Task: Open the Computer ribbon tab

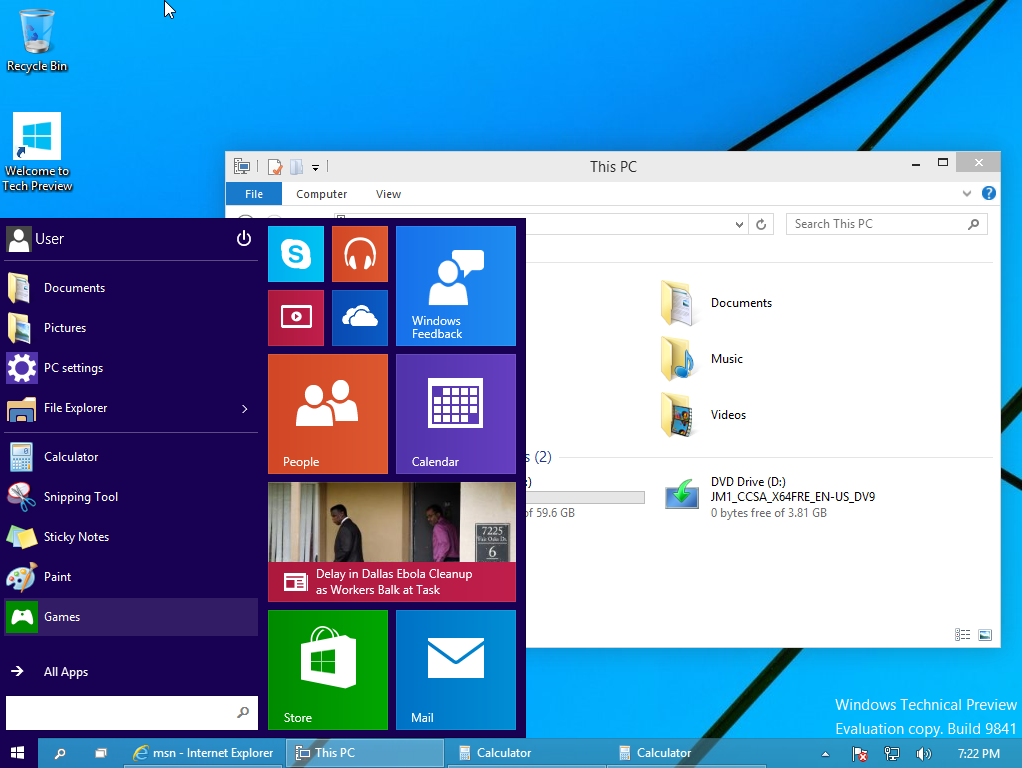Action: click(x=321, y=194)
